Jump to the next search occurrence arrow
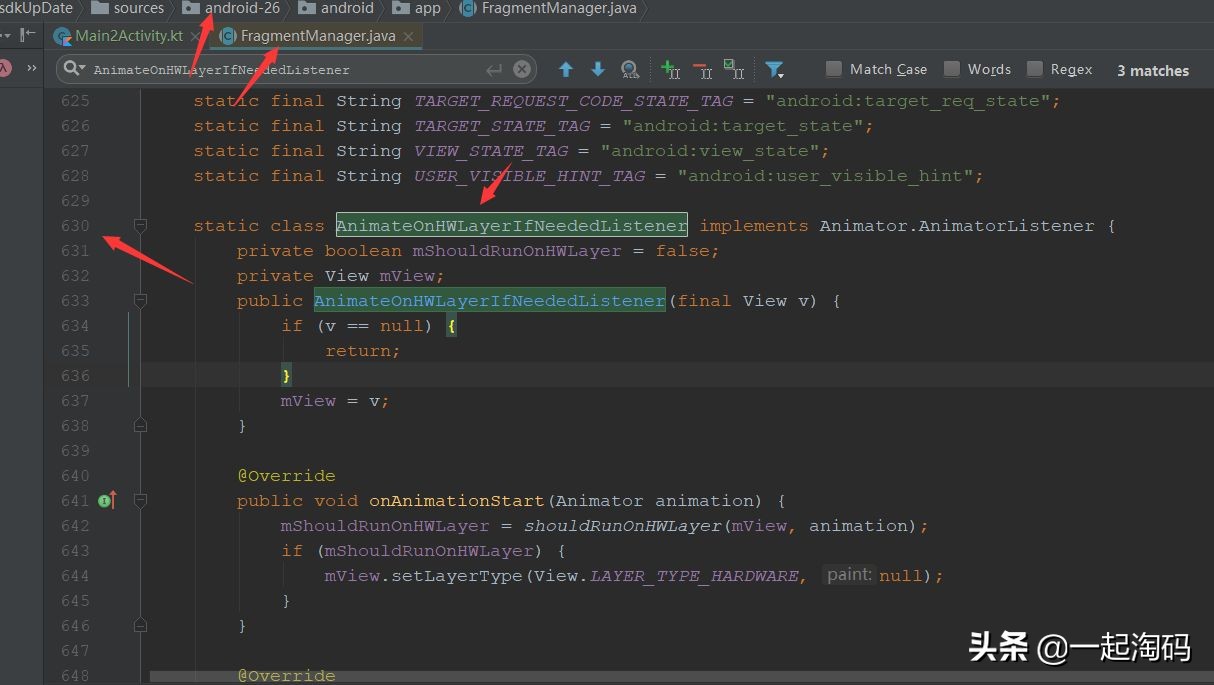Screen dimensions: 1214x685 coord(598,70)
